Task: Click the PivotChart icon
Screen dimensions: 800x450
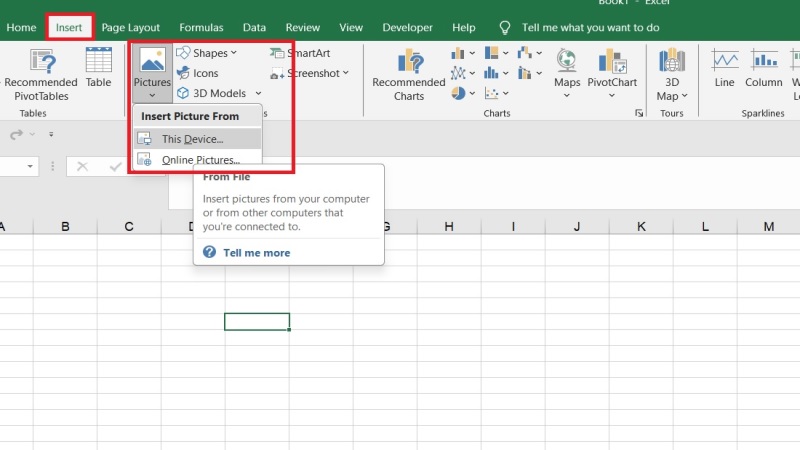Action: coord(612,61)
